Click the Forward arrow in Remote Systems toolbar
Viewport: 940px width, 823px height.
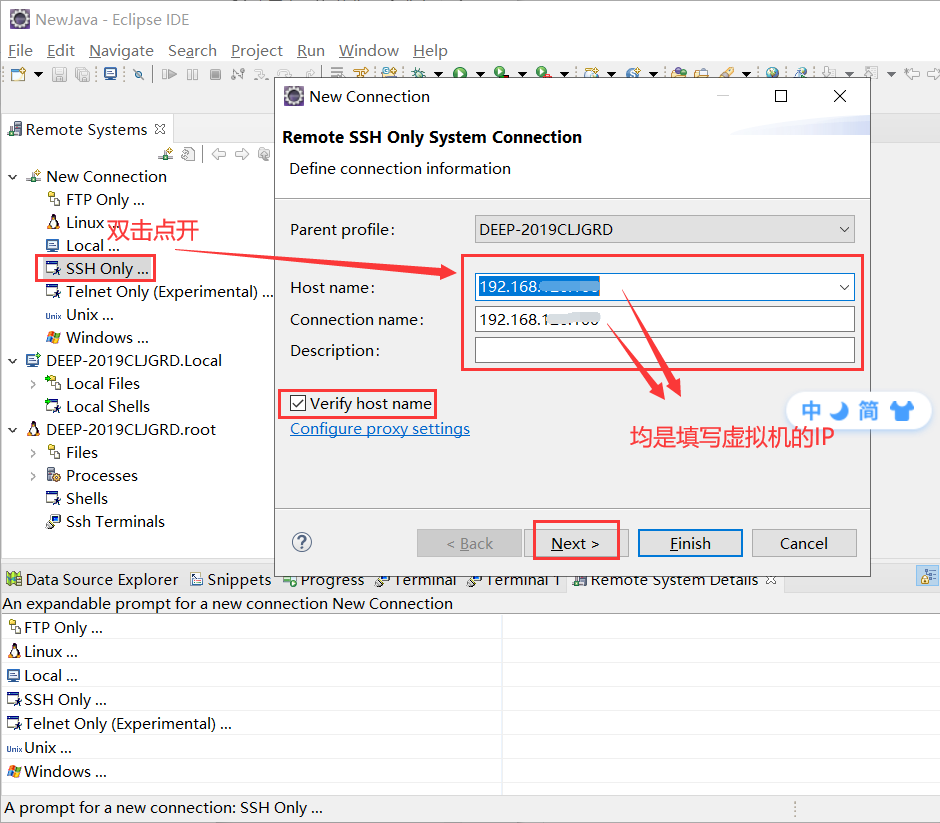pyautogui.click(x=242, y=154)
